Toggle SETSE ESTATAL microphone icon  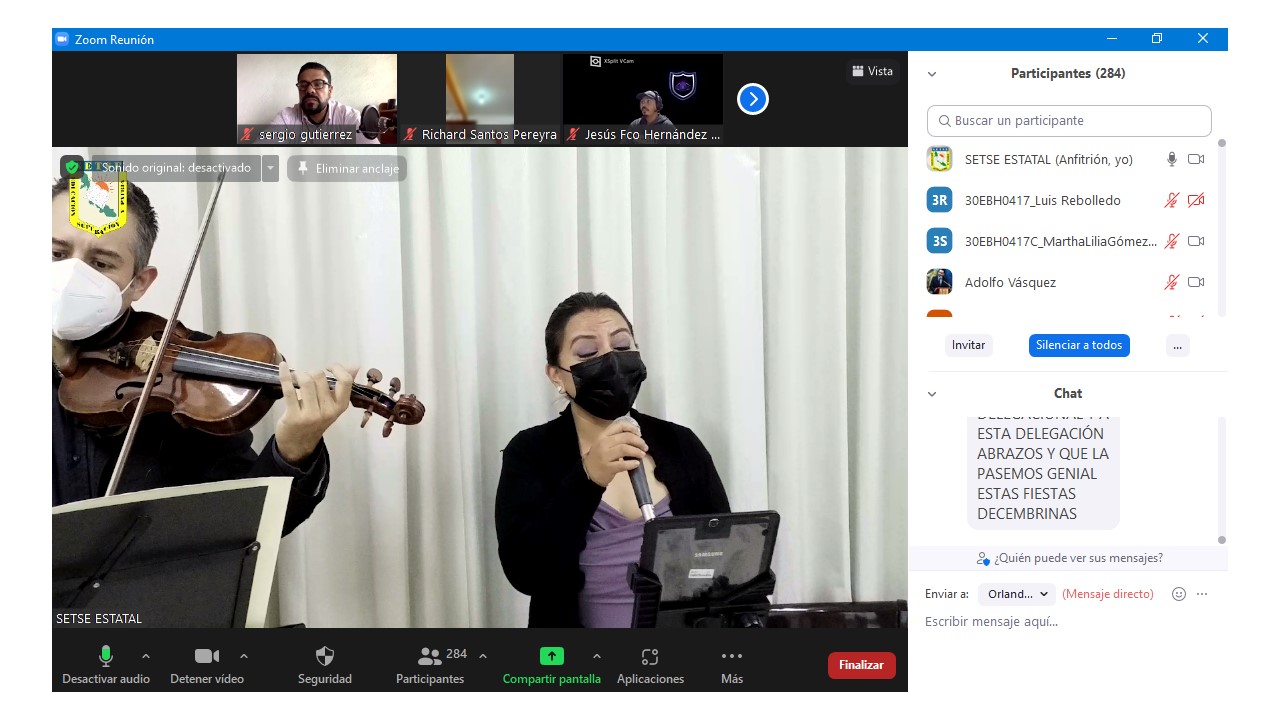1172,159
